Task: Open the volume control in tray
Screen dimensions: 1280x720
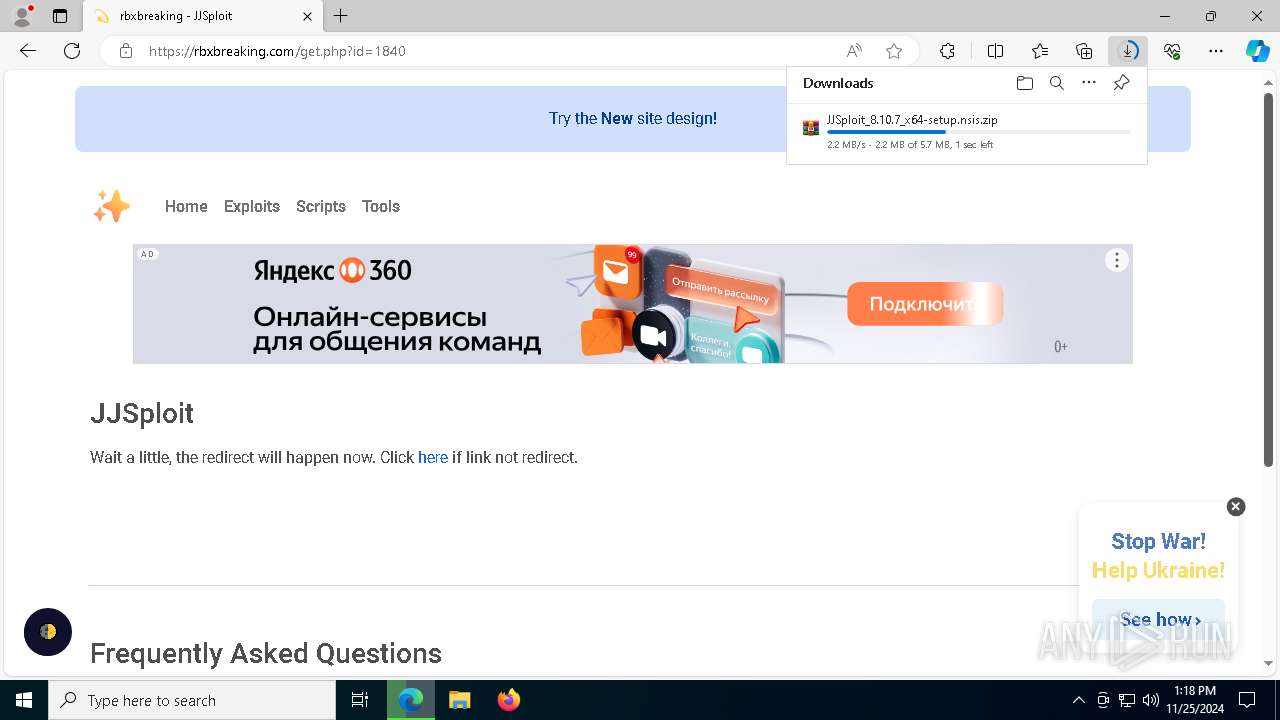Action: (x=1150, y=700)
